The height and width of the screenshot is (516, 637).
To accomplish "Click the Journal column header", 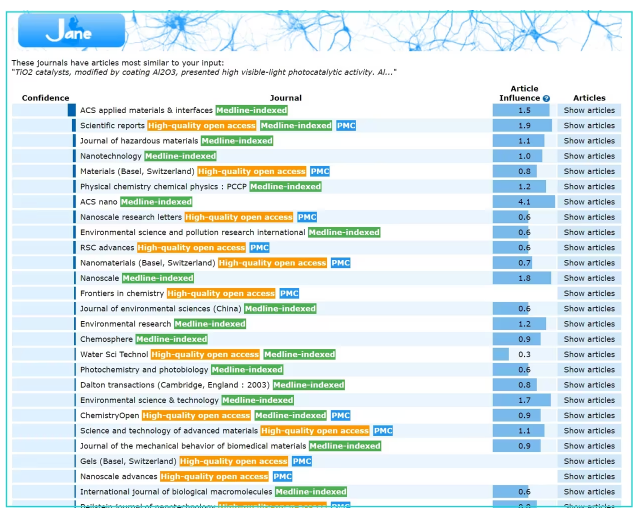I will [x=286, y=98].
